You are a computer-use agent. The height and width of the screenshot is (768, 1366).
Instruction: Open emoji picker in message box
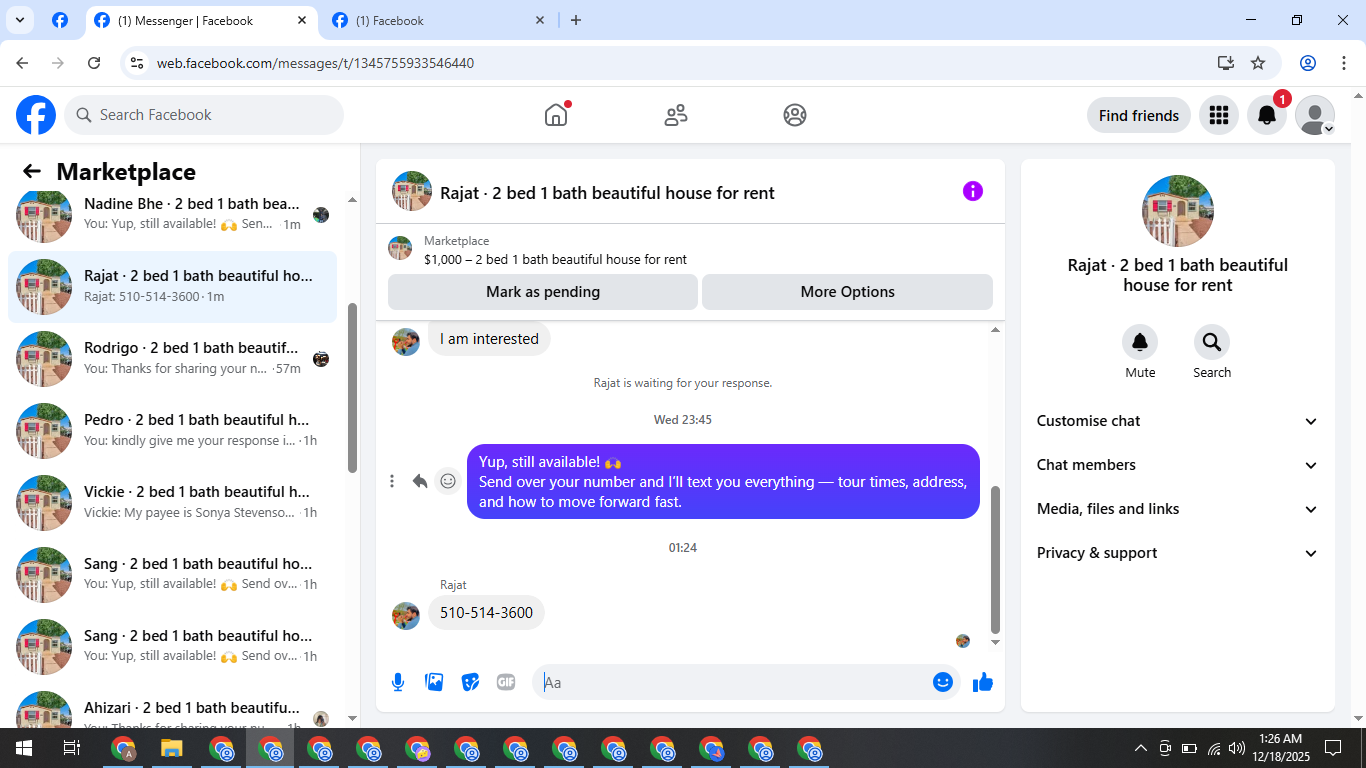(x=943, y=682)
